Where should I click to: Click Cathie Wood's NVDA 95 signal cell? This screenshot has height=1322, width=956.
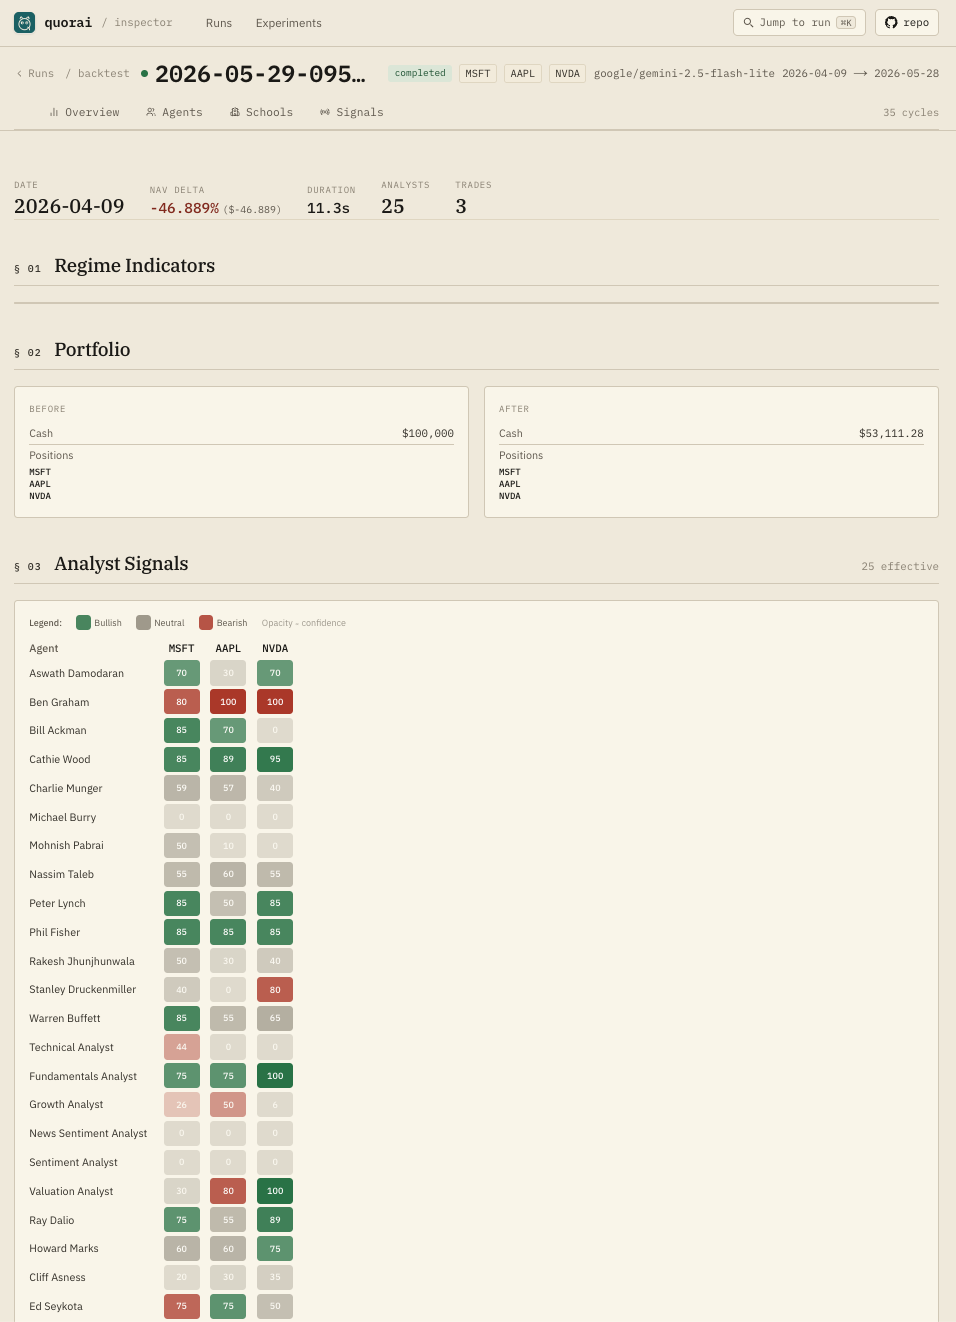click(275, 759)
